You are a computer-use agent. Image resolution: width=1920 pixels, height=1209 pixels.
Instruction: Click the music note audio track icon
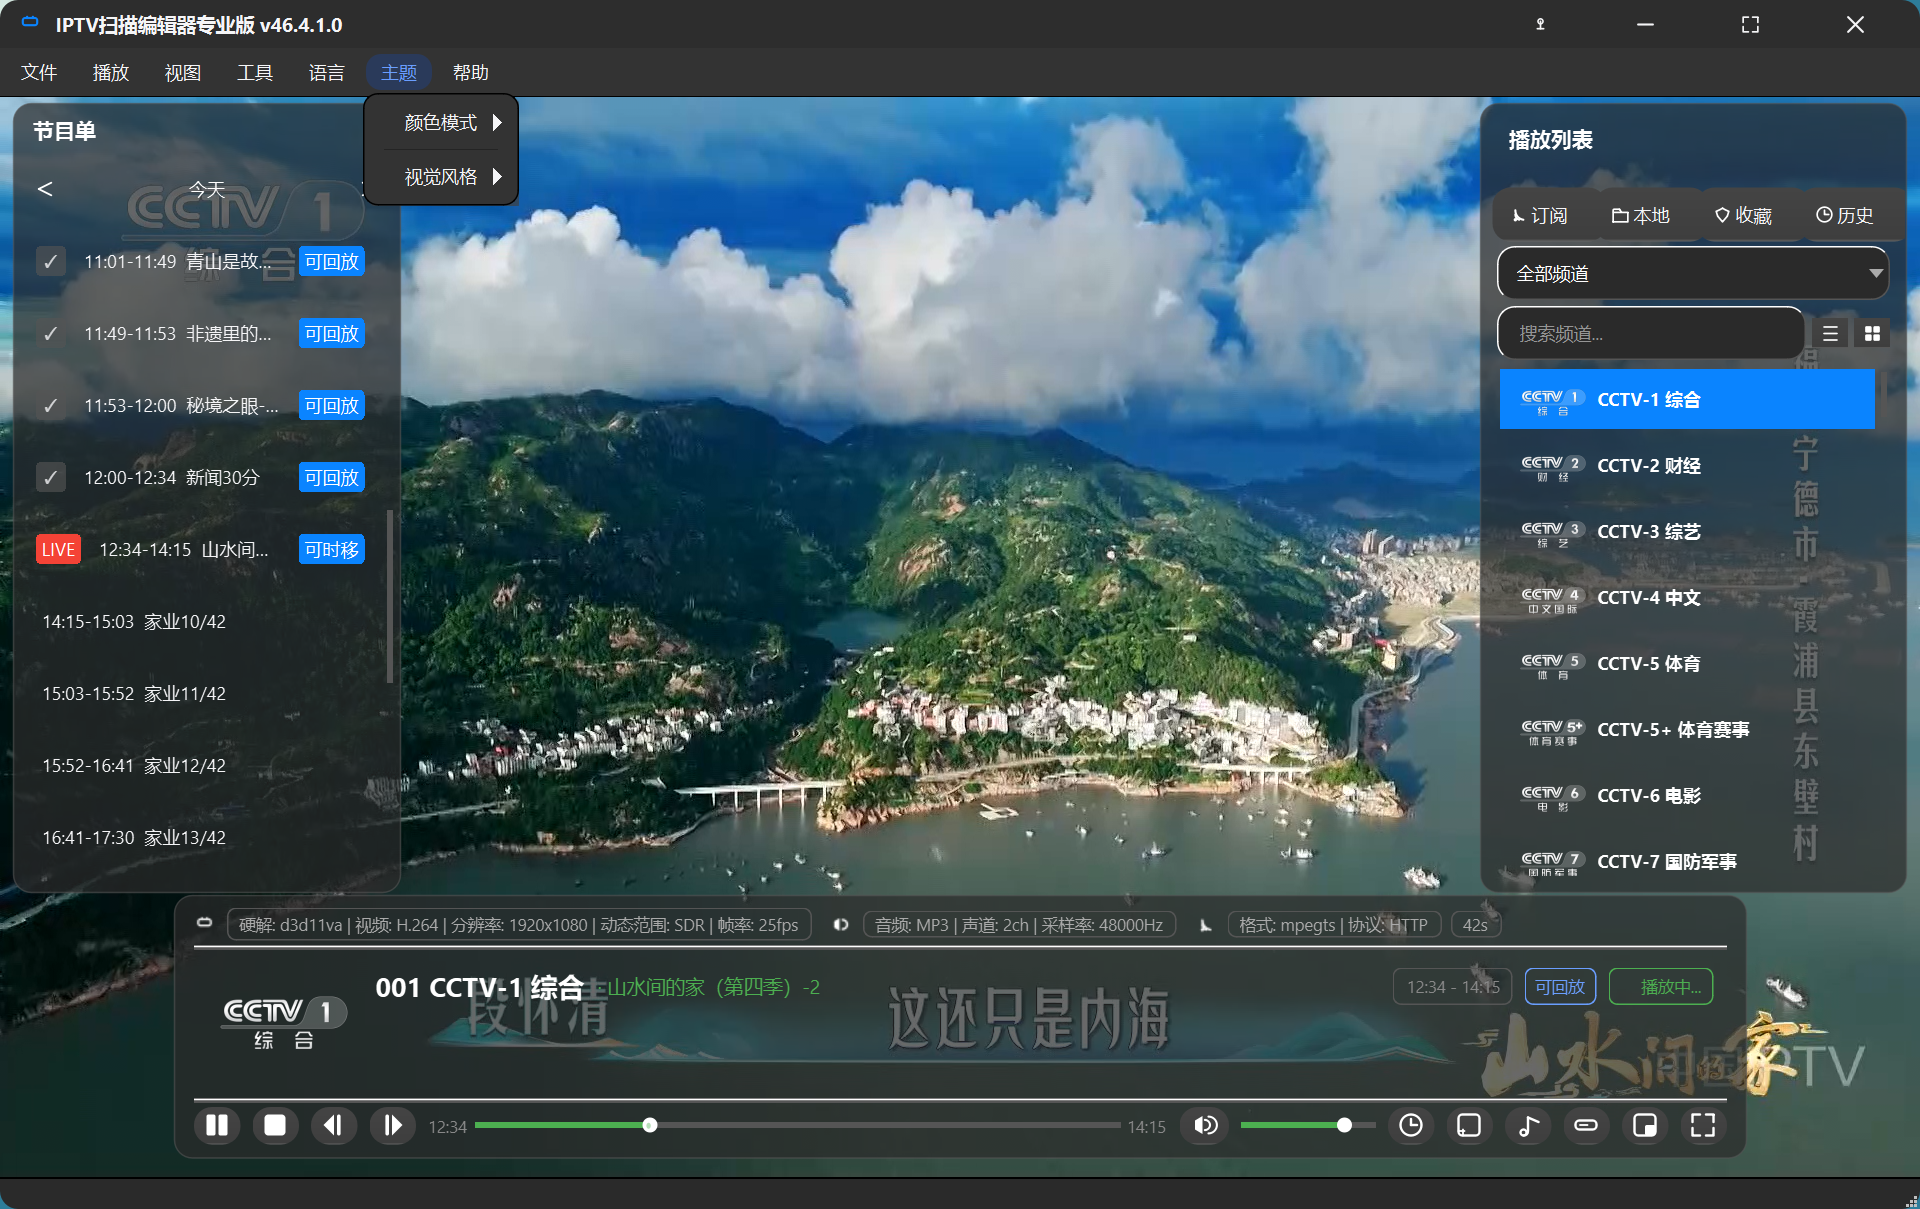point(1528,1126)
